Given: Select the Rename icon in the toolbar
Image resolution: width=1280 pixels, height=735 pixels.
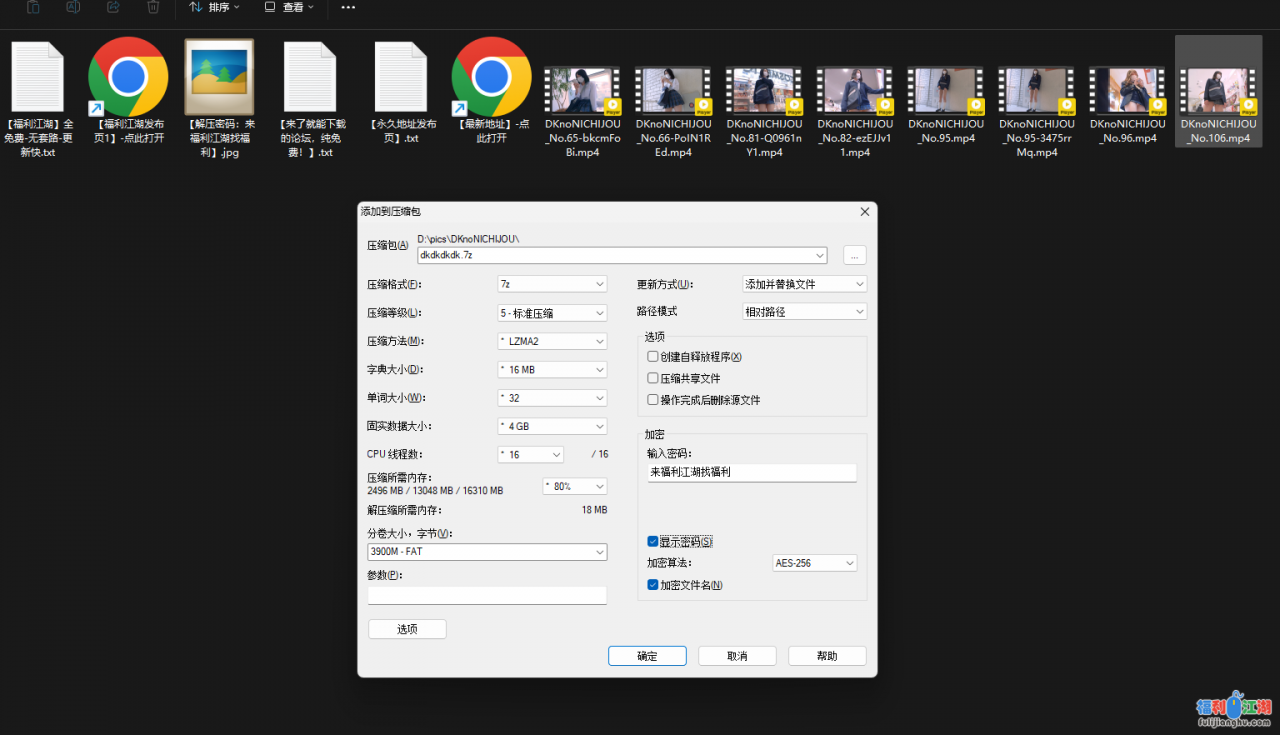Looking at the screenshot, I should coord(73,8).
